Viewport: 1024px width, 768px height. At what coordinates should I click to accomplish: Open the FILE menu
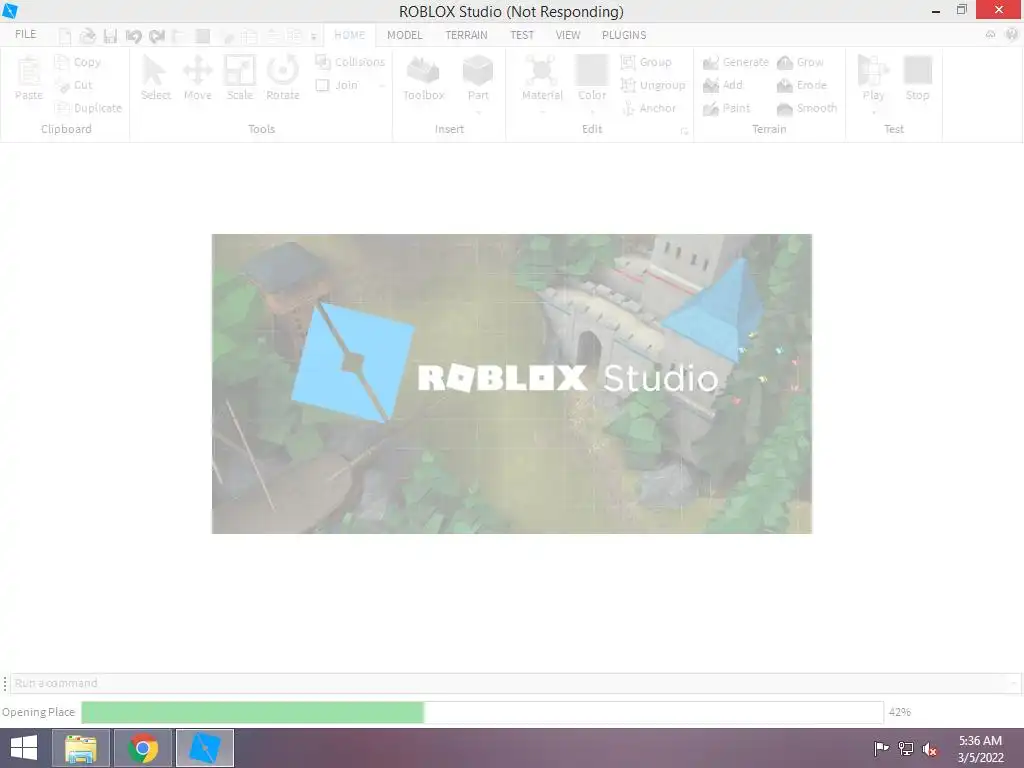pyautogui.click(x=25, y=34)
